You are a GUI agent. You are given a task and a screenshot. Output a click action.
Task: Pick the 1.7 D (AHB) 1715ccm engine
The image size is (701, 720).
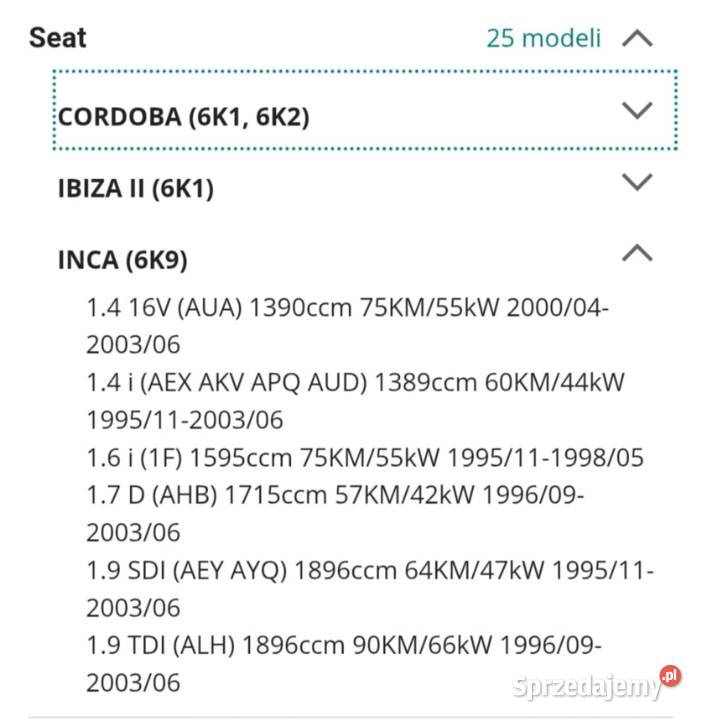pos(335,495)
